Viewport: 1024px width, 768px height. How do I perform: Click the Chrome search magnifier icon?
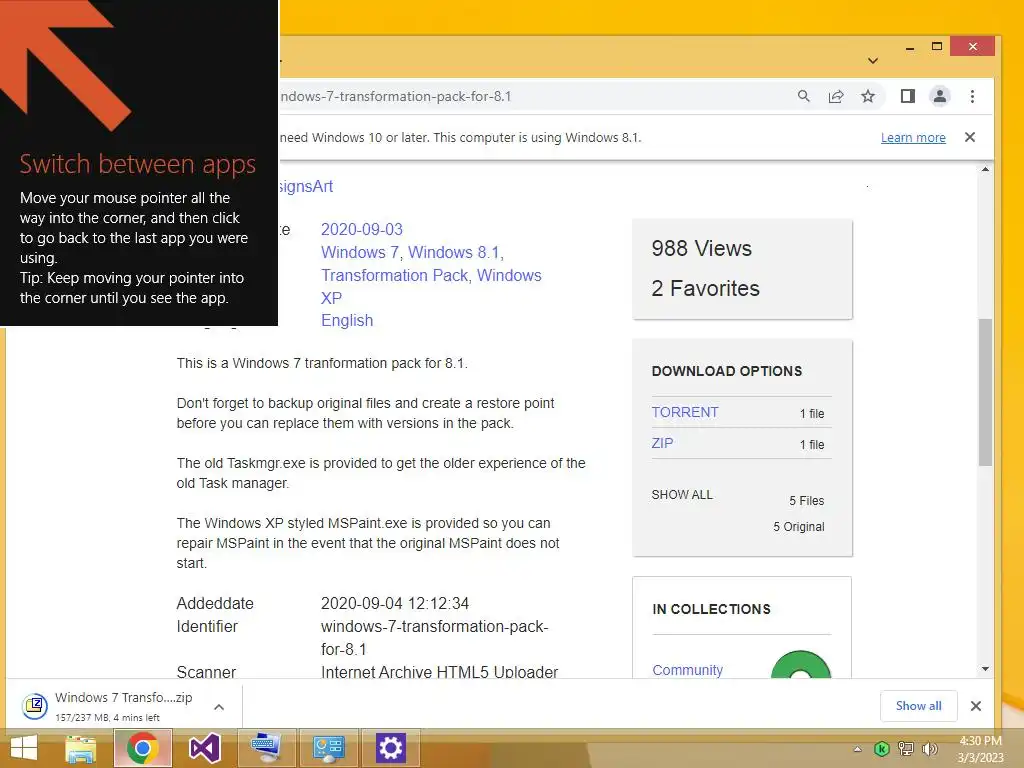[x=803, y=97]
